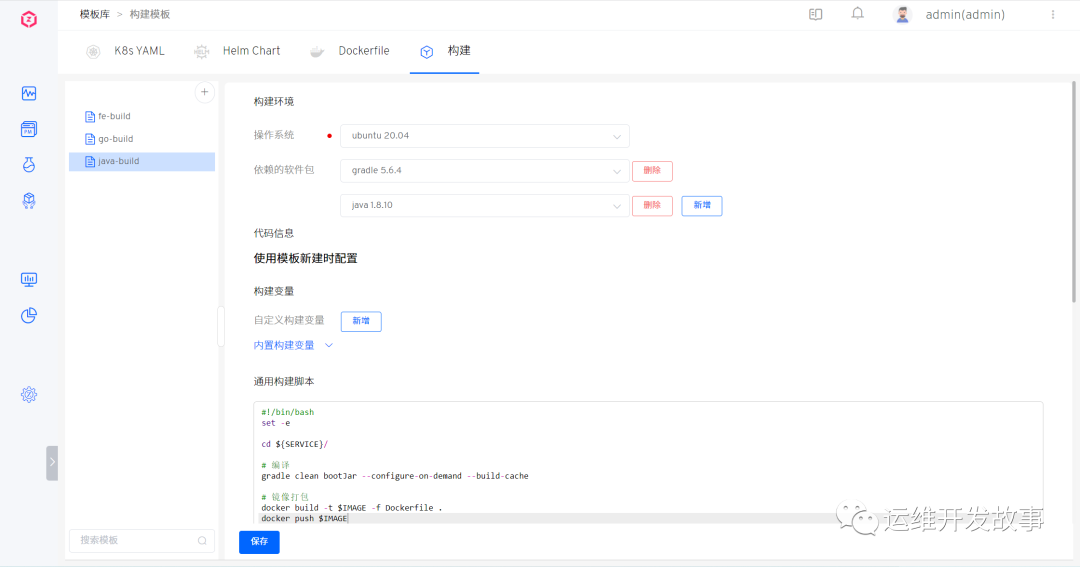Open system settings gear icon
The width and height of the screenshot is (1080, 567).
point(29,394)
